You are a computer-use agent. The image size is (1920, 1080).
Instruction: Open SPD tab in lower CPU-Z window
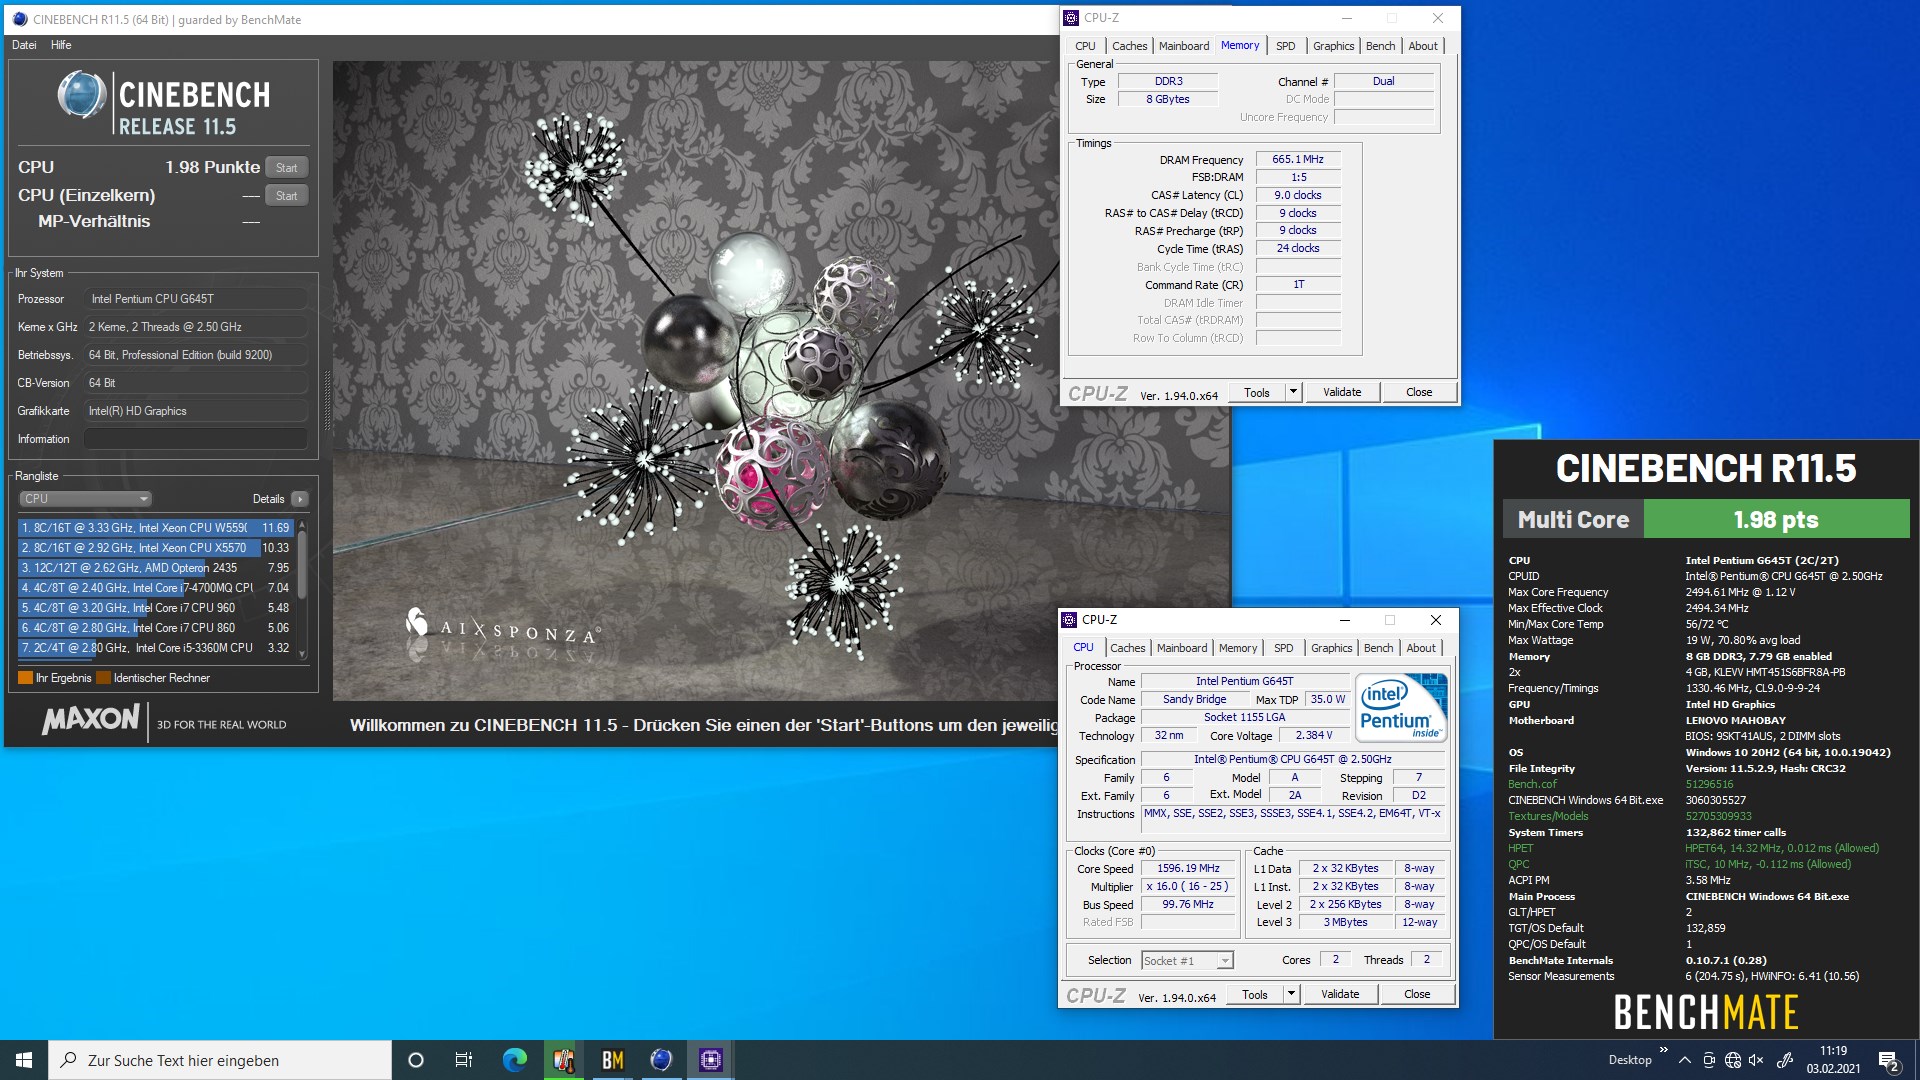coord(1283,648)
